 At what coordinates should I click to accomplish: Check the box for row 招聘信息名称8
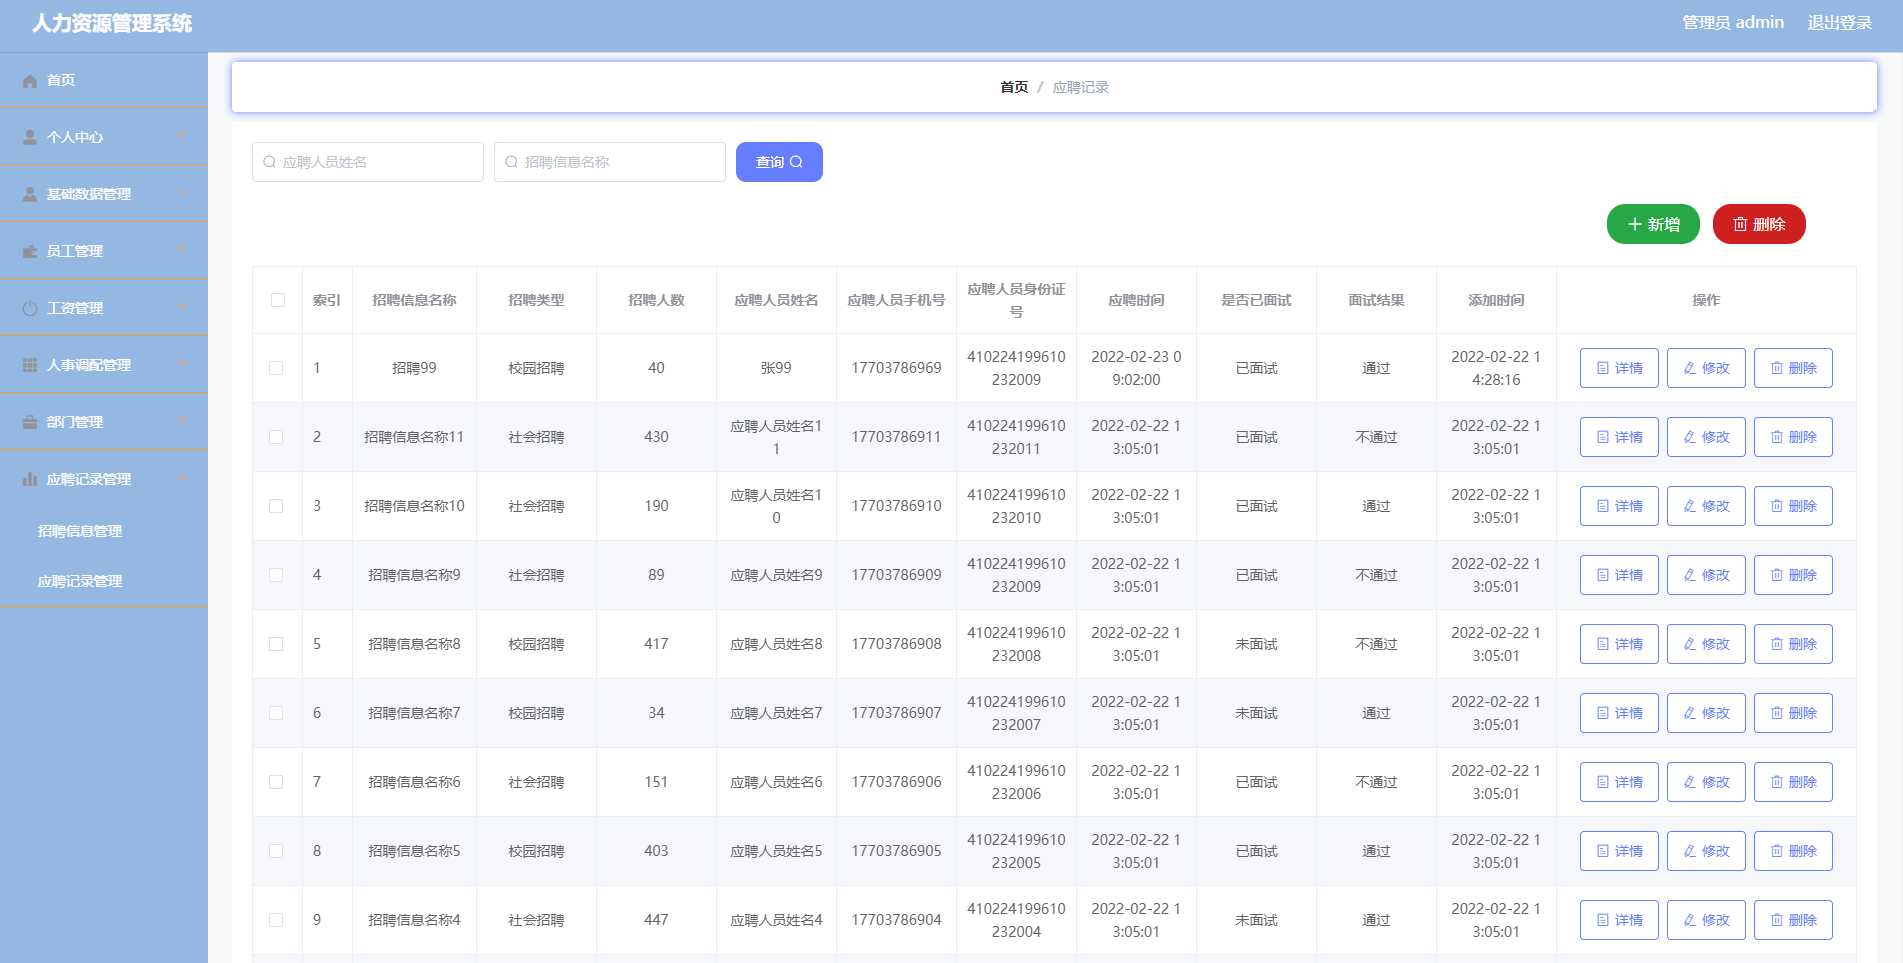276,644
